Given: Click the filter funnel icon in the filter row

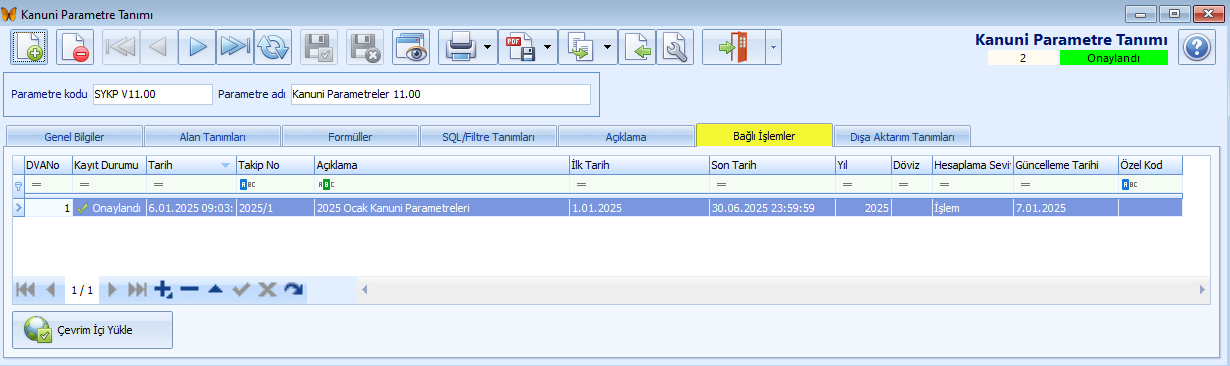Looking at the screenshot, I should coord(18,185).
